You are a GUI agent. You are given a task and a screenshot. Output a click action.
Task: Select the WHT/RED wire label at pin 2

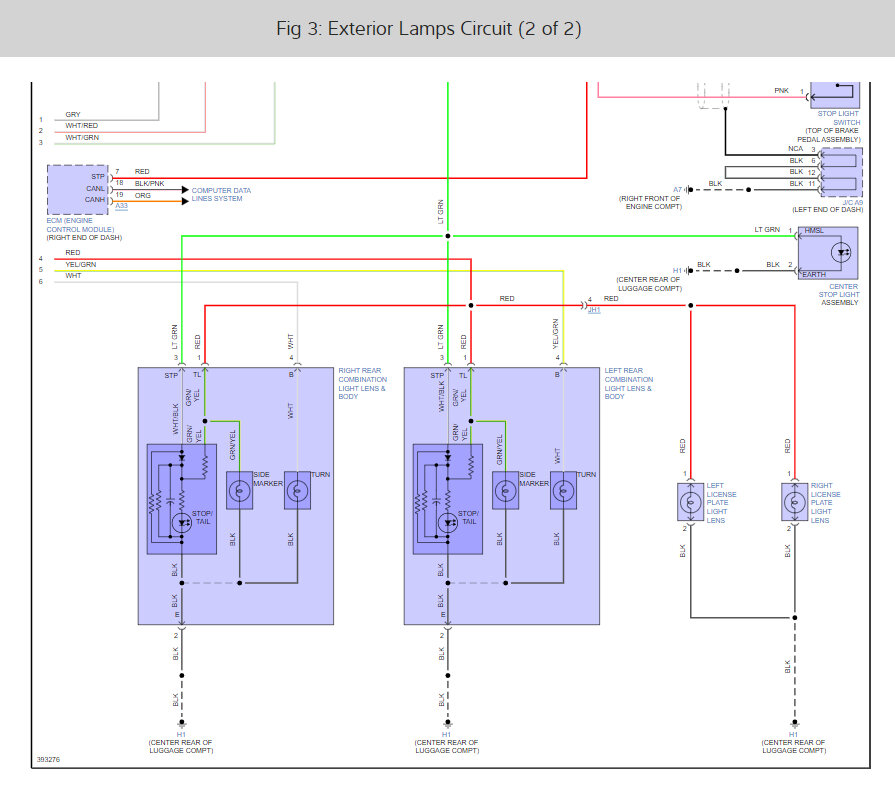coord(82,126)
